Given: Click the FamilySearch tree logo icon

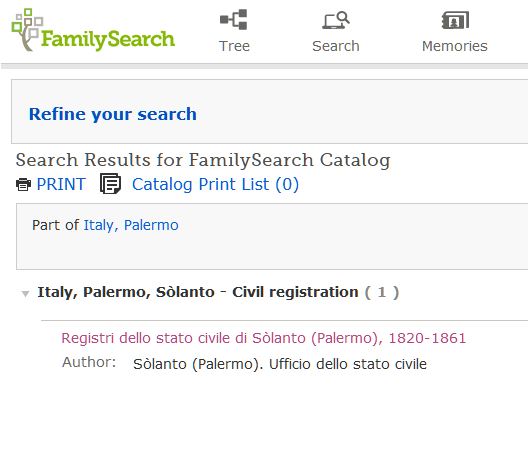Looking at the screenshot, I should pos(27,30).
